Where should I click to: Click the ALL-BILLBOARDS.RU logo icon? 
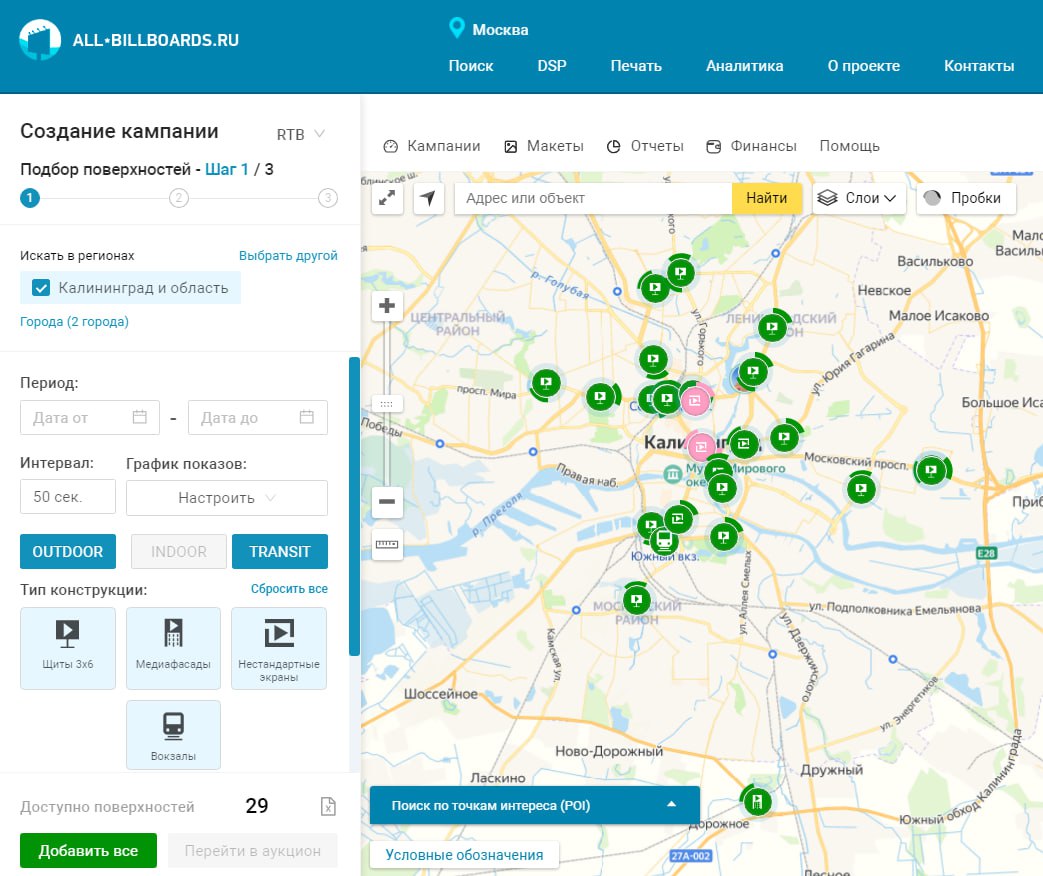pyautogui.click(x=40, y=39)
